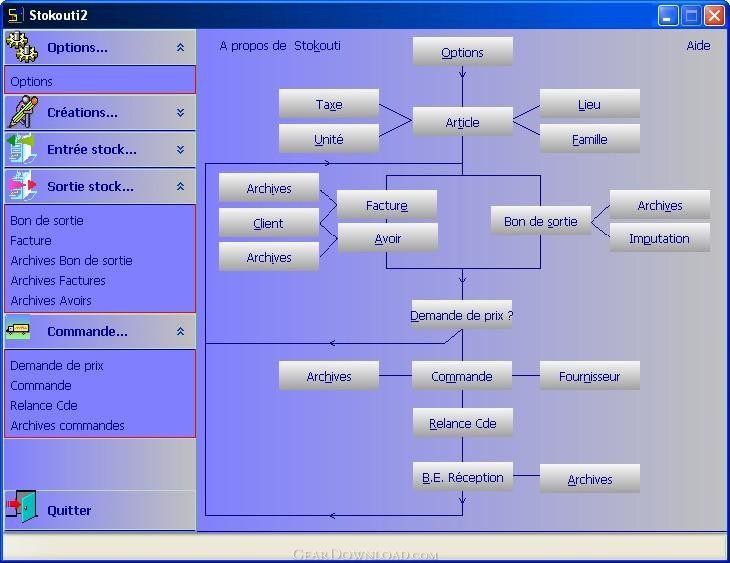Click the Taxe button

click(329, 104)
